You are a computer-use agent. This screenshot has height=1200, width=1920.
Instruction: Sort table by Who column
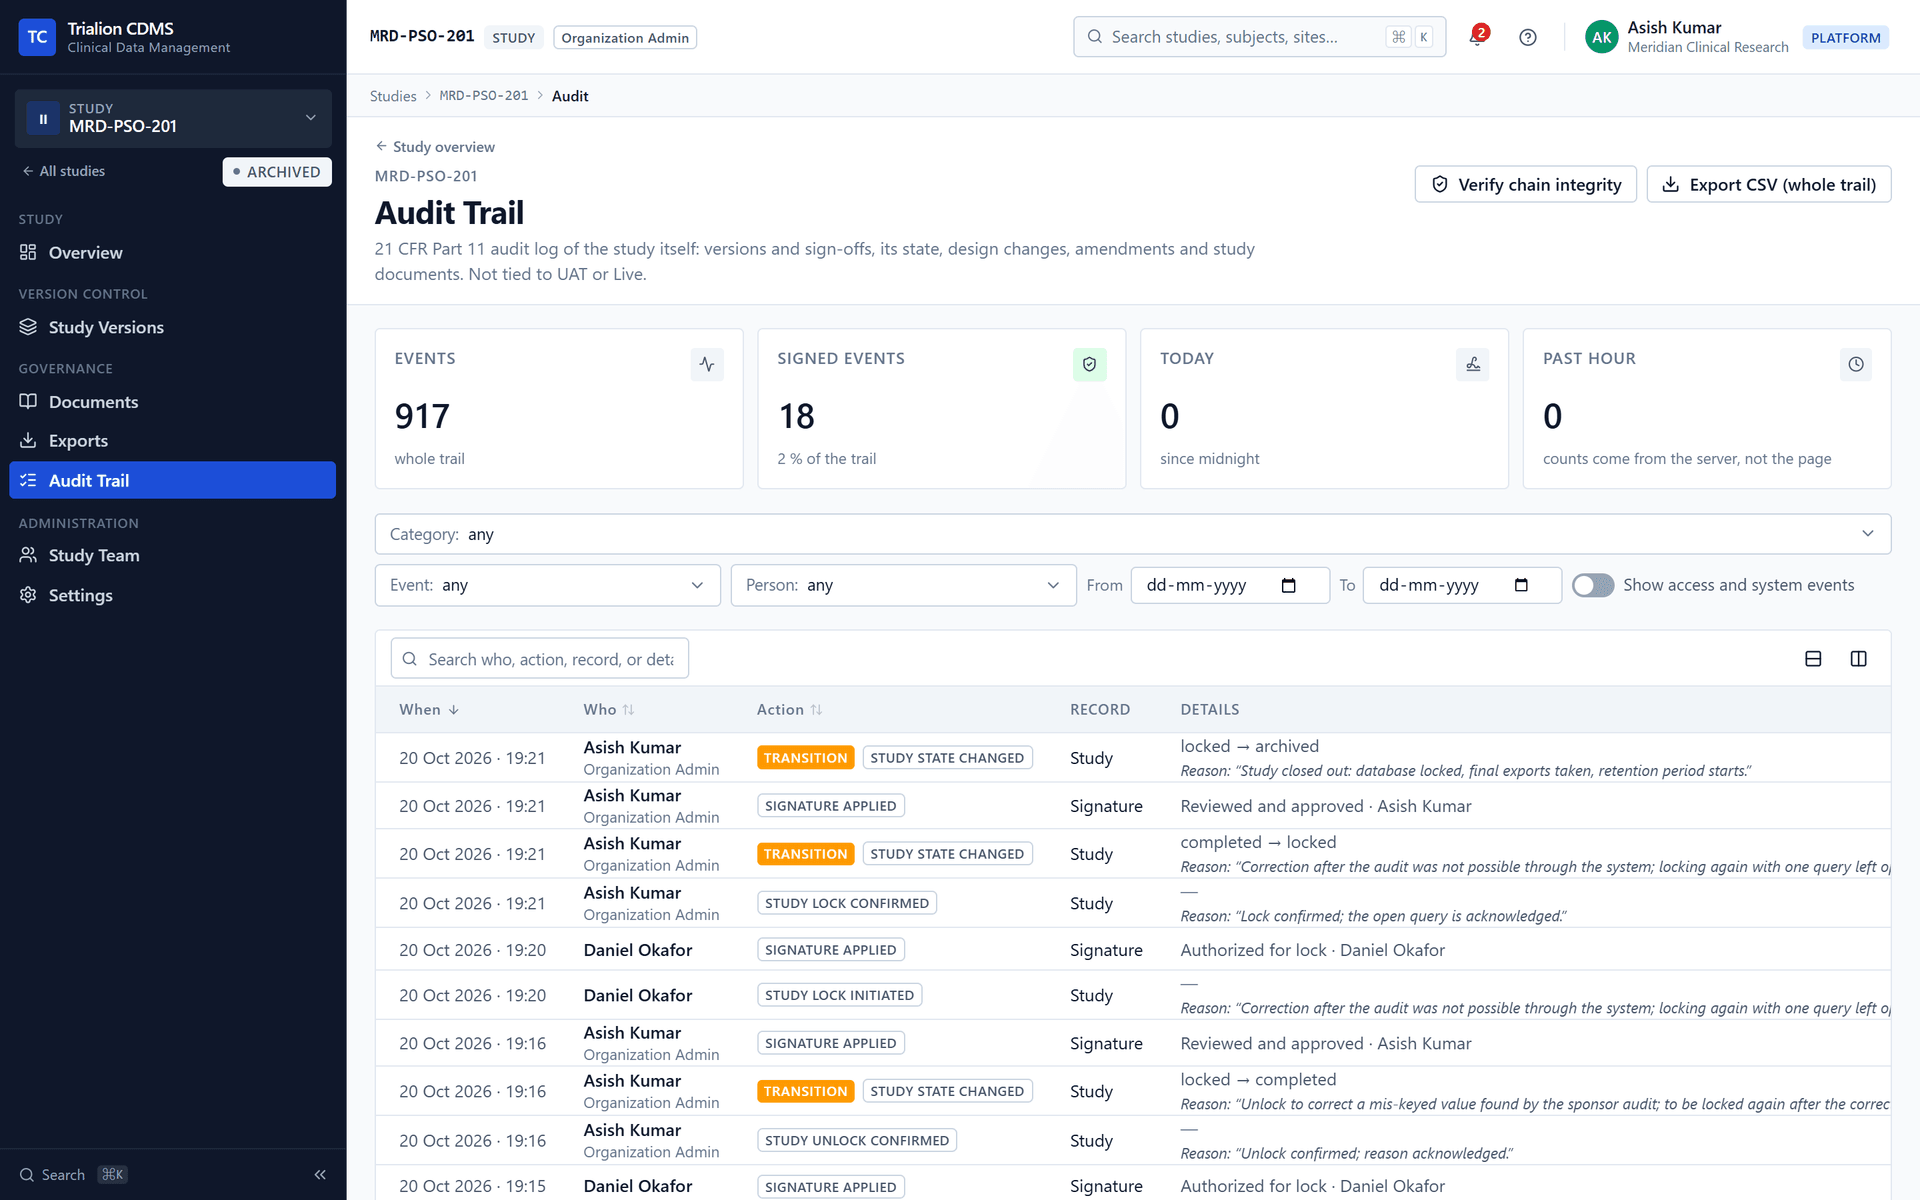coord(609,709)
